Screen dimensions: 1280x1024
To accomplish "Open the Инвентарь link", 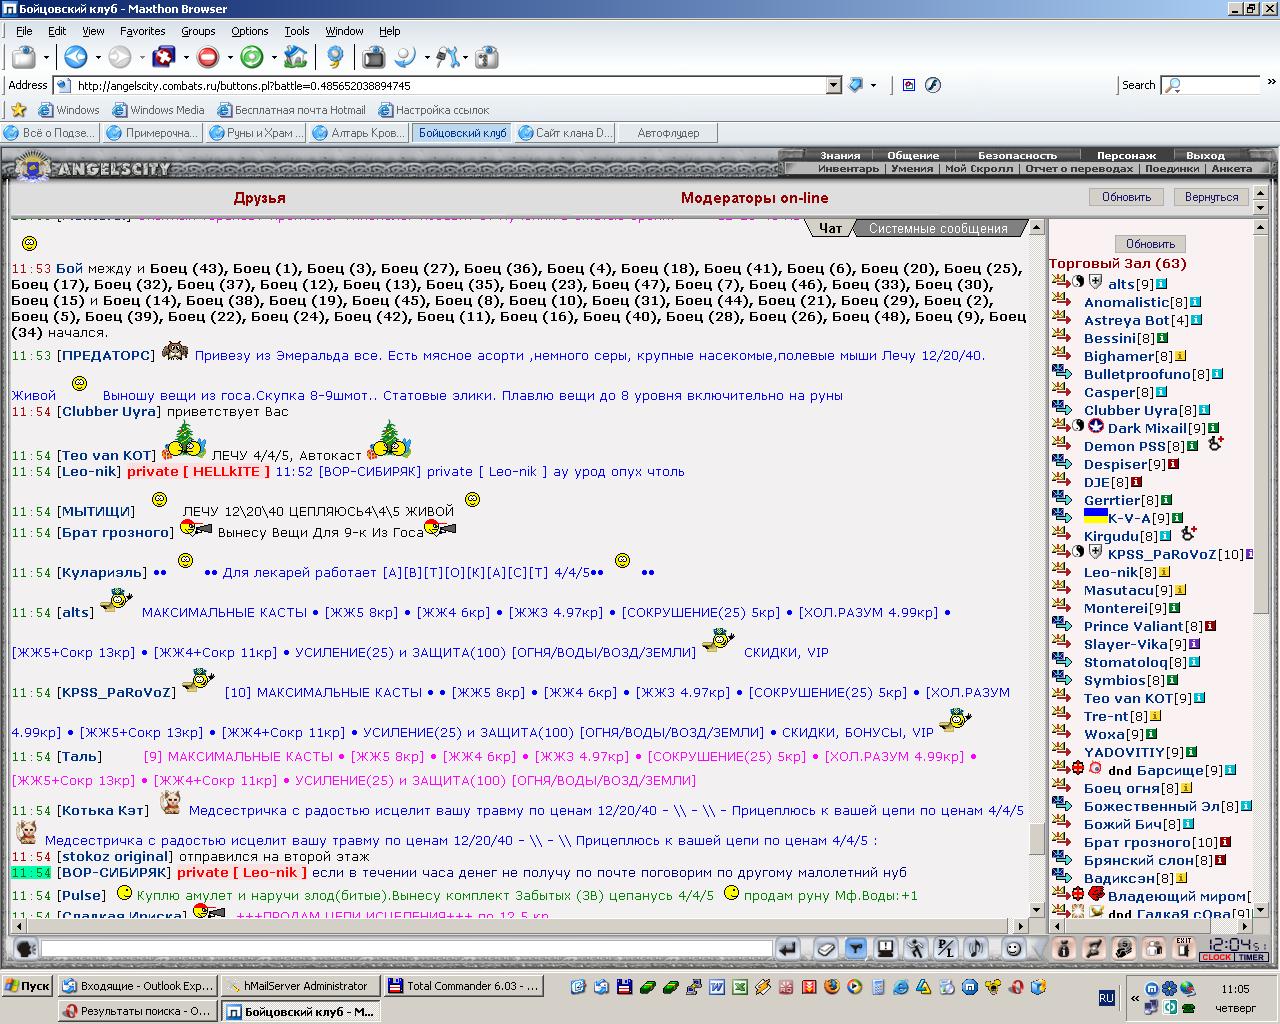I will coord(849,168).
